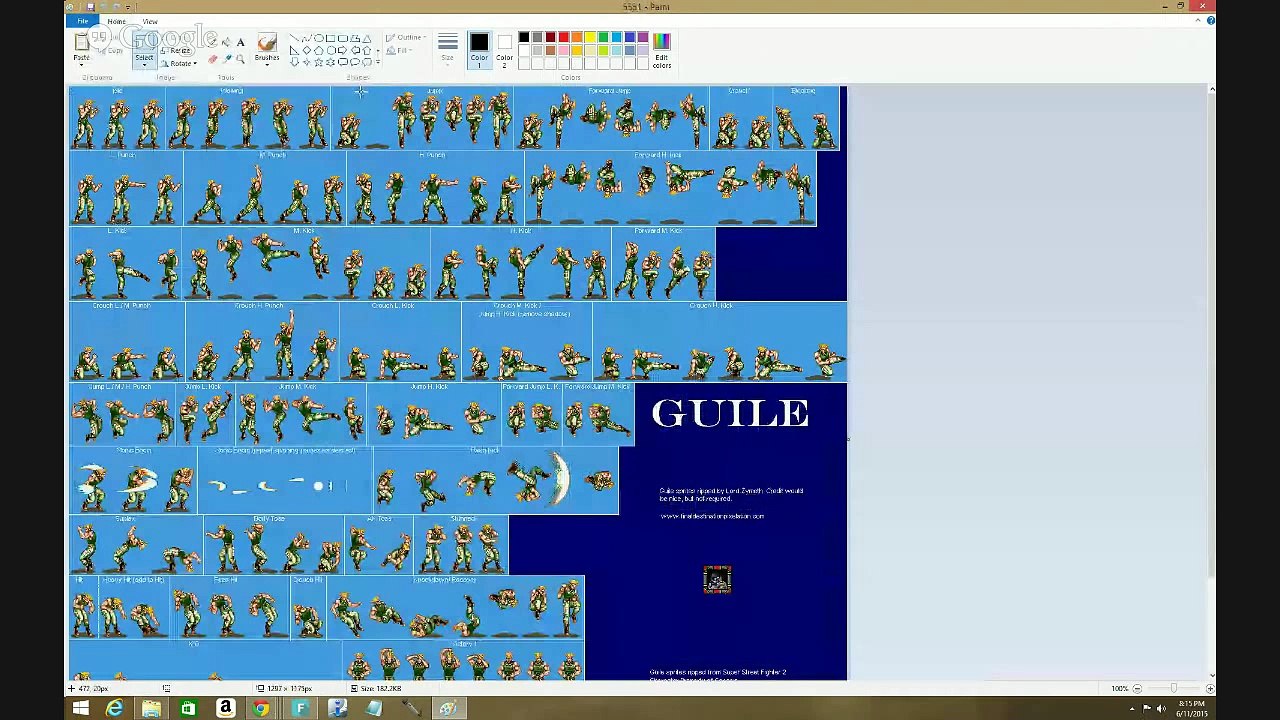The width and height of the screenshot is (1280, 720).
Task: Open the File menu tab
Action: coord(83,21)
